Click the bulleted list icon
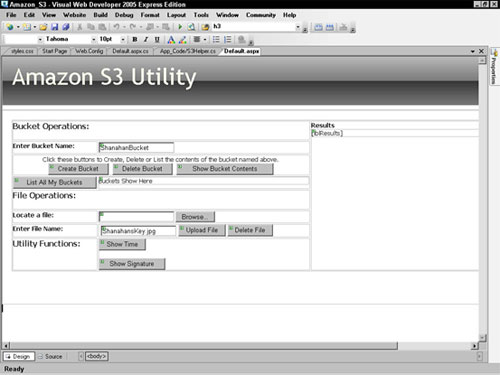 click(x=216, y=39)
